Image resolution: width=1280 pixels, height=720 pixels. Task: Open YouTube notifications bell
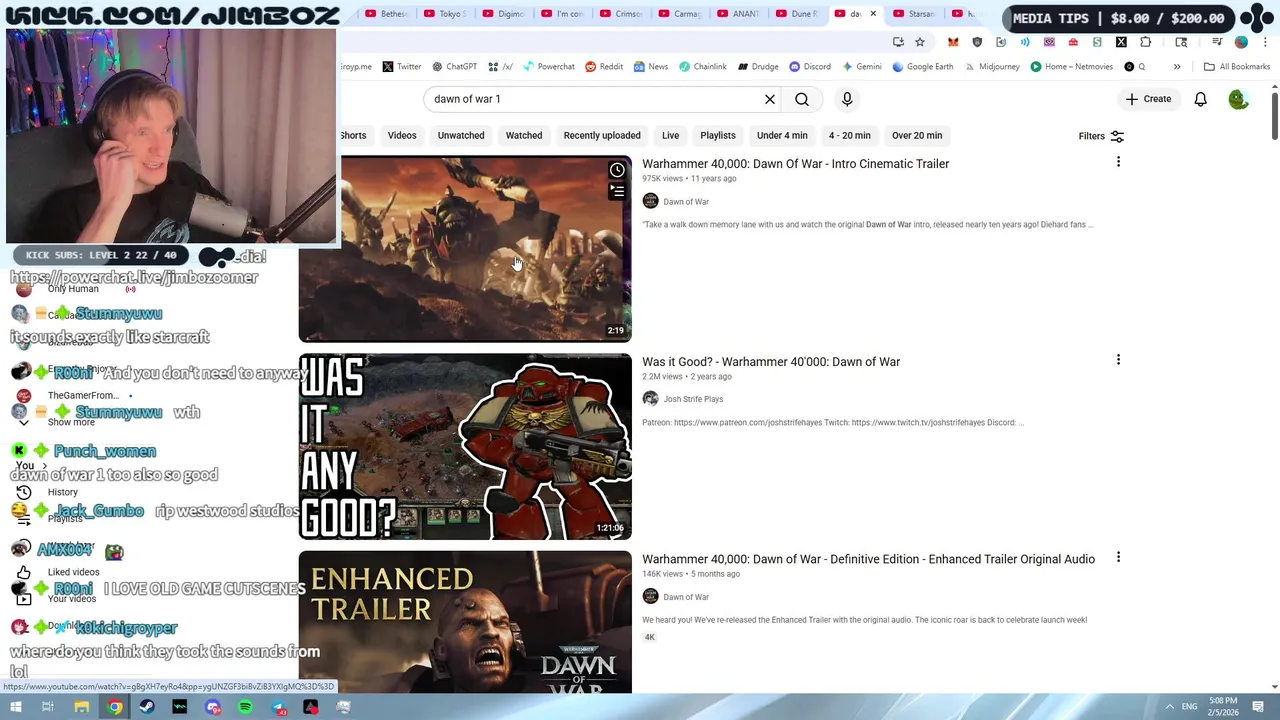[x=1200, y=99]
